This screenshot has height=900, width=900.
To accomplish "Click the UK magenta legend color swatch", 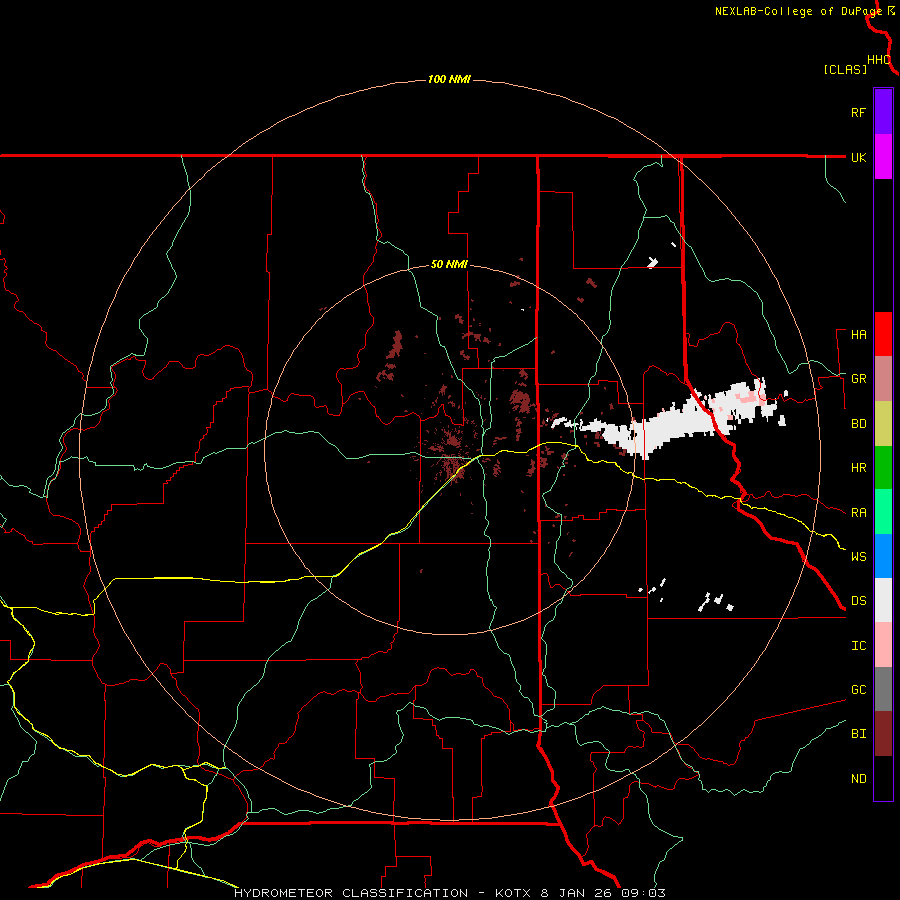I will (x=883, y=157).
